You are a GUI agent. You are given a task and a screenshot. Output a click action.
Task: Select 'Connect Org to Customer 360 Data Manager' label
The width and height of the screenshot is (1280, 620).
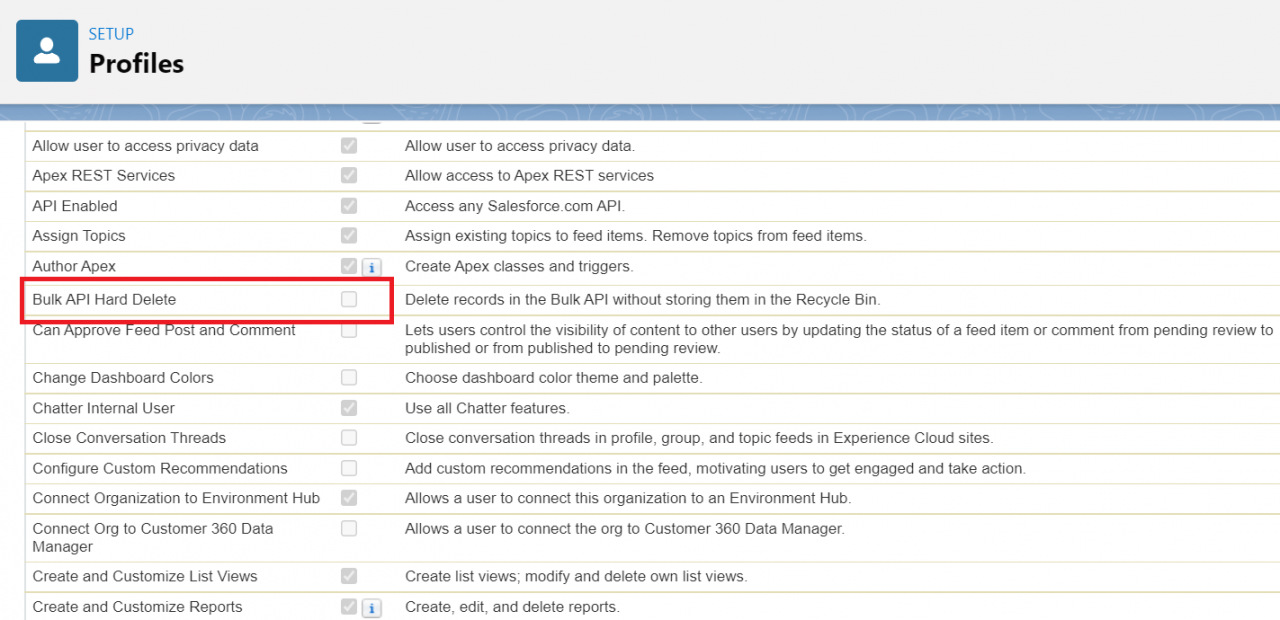coord(153,537)
